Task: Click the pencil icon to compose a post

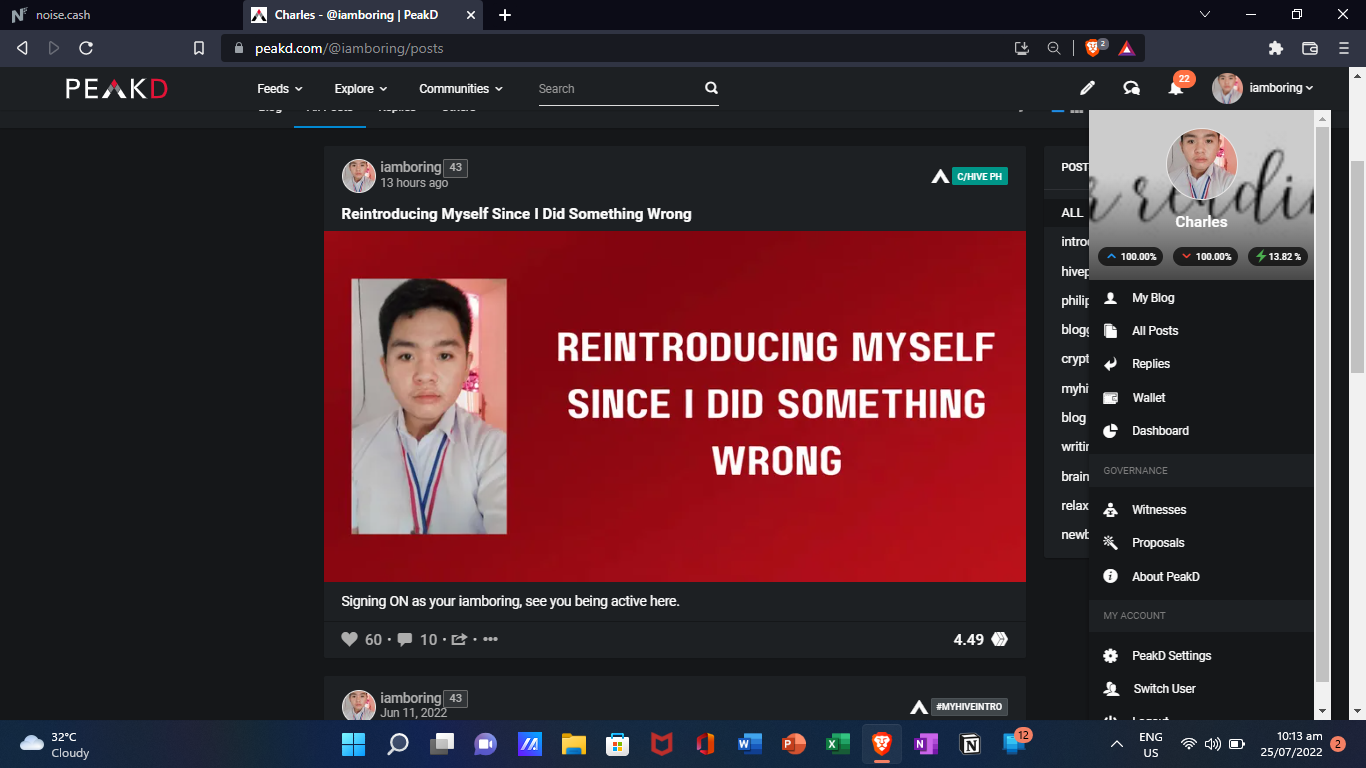Action: [x=1087, y=88]
